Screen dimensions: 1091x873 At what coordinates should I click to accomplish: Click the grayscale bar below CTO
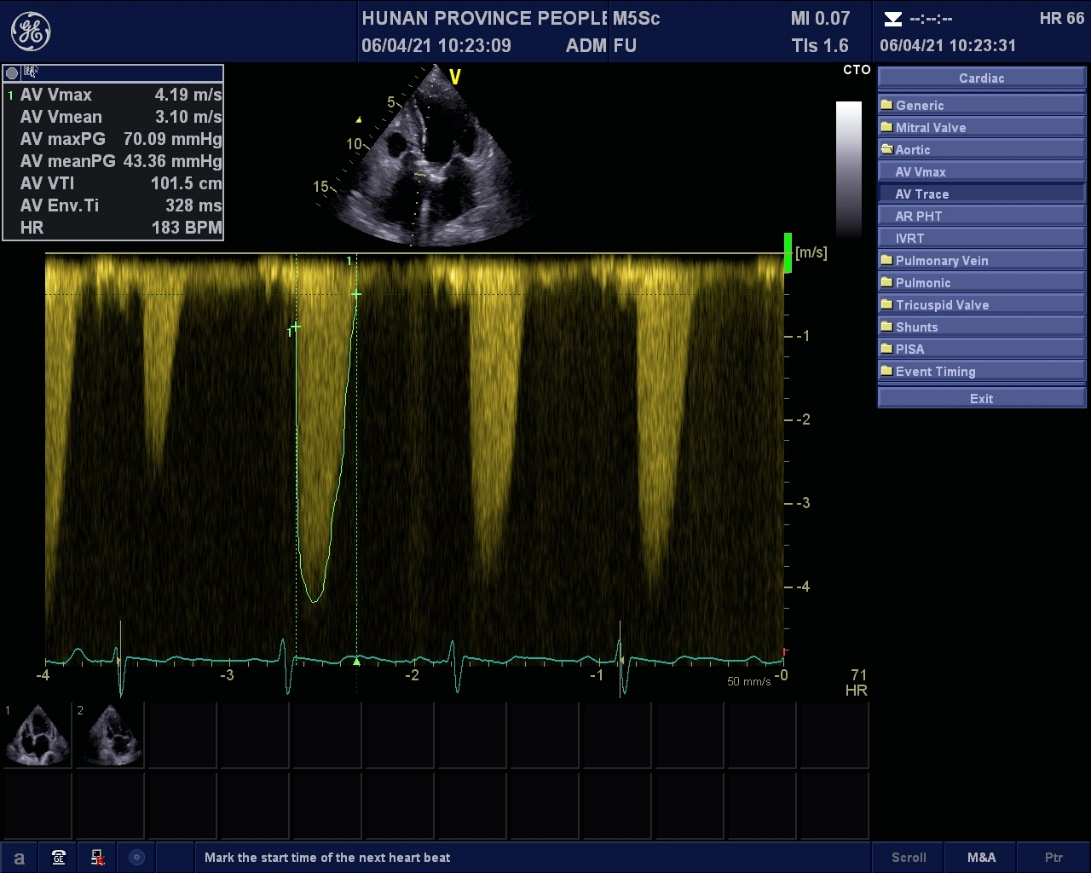coord(848,168)
